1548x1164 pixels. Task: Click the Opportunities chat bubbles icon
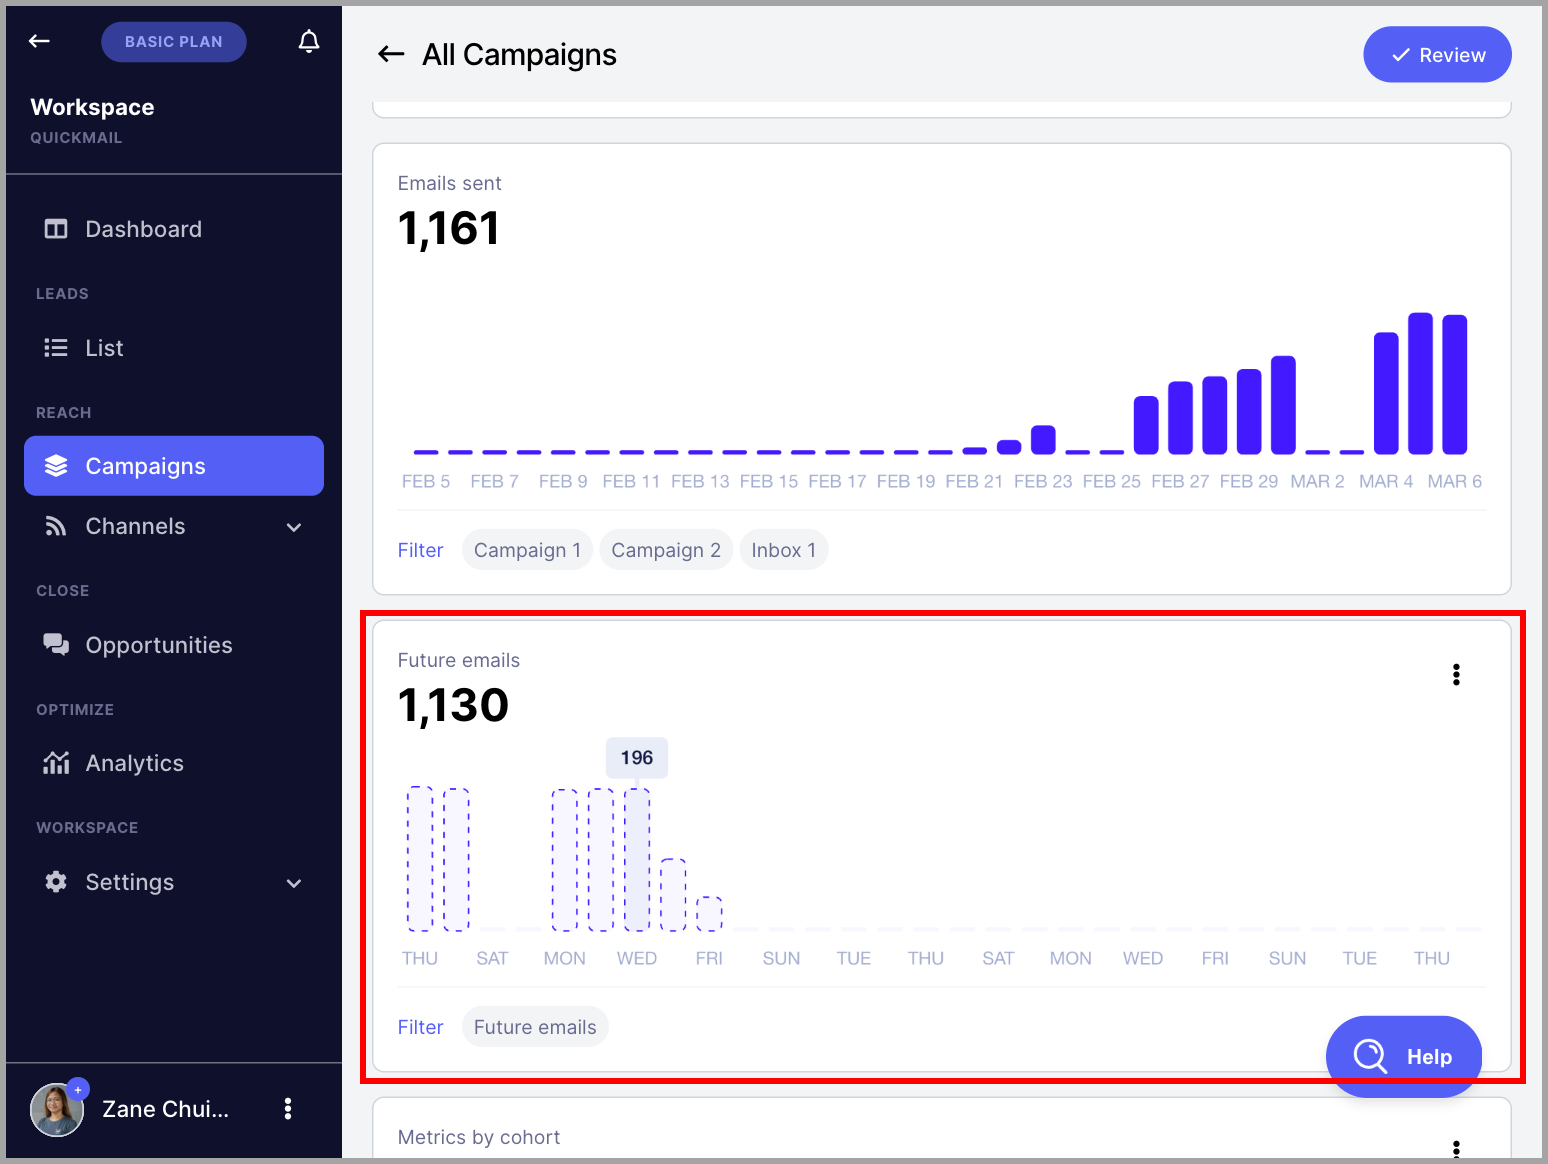pos(56,645)
